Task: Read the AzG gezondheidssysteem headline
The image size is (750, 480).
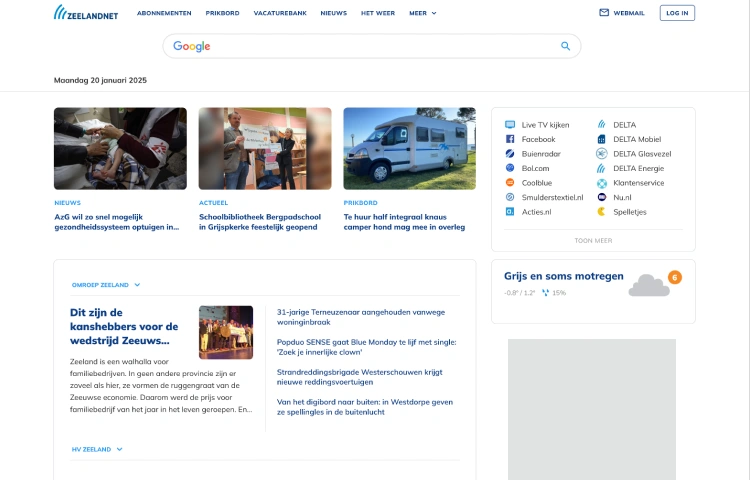Action: click(x=117, y=222)
